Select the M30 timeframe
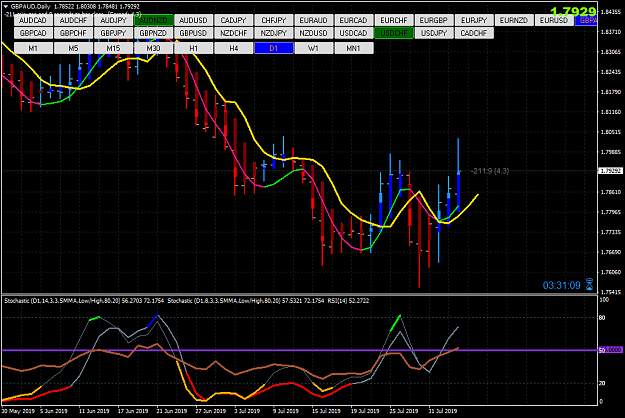 153,48
